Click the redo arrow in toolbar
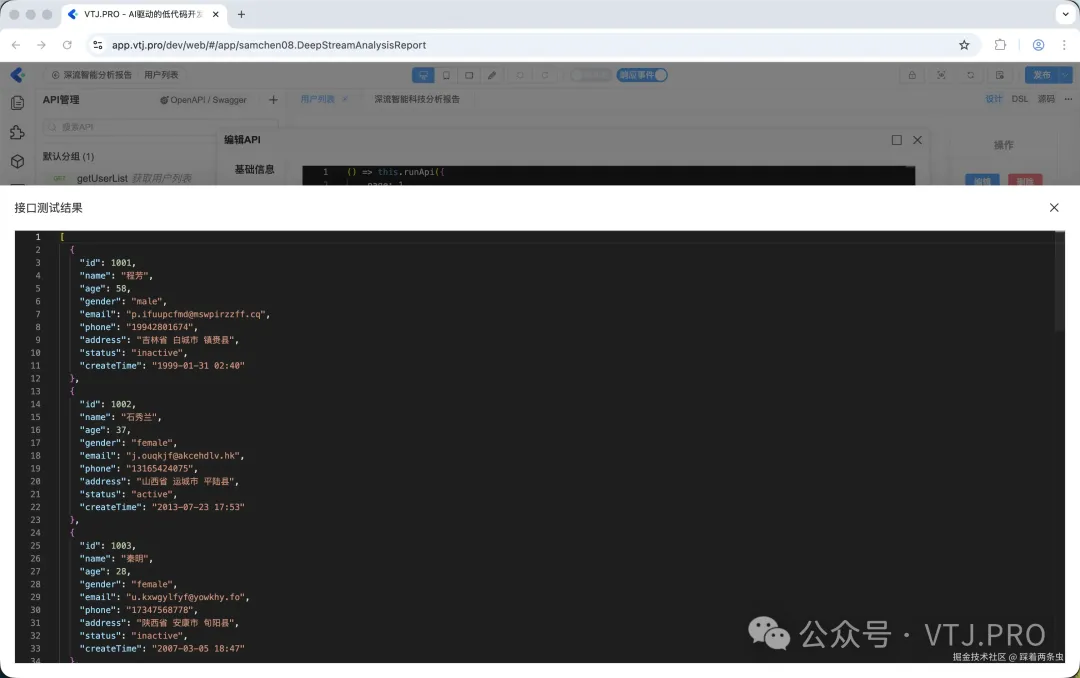This screenshot has height=678, width=1080. [x=545, y=75]
